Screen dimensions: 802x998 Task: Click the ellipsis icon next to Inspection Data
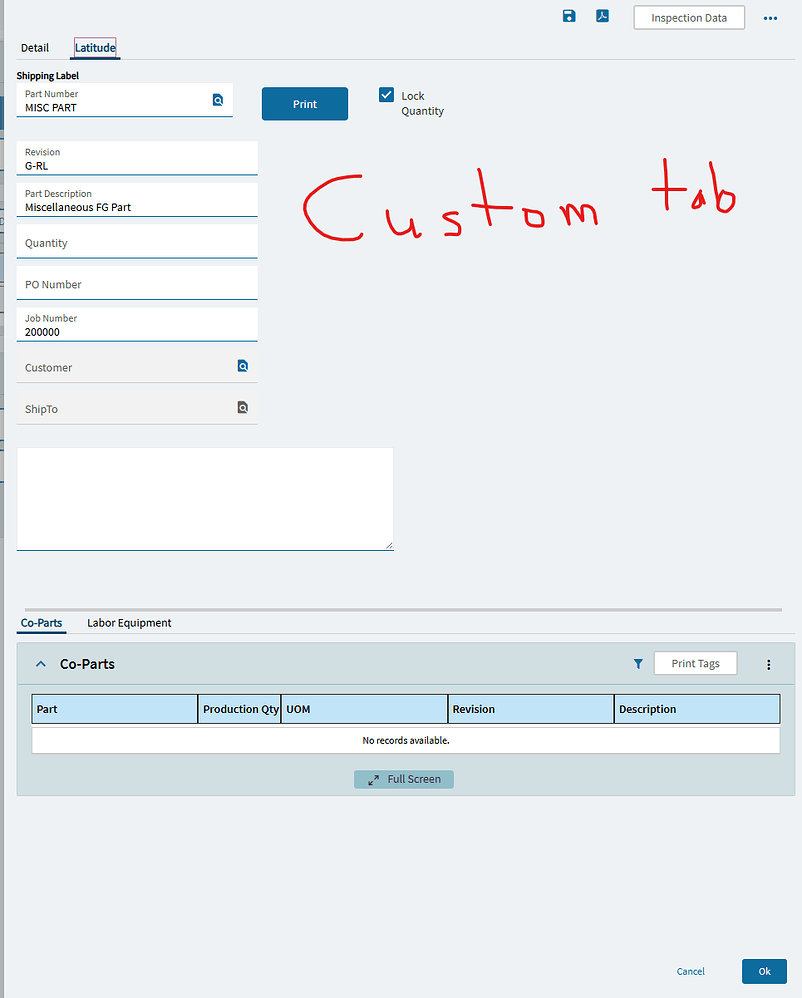pyautogui.click(x=769, y=17)
